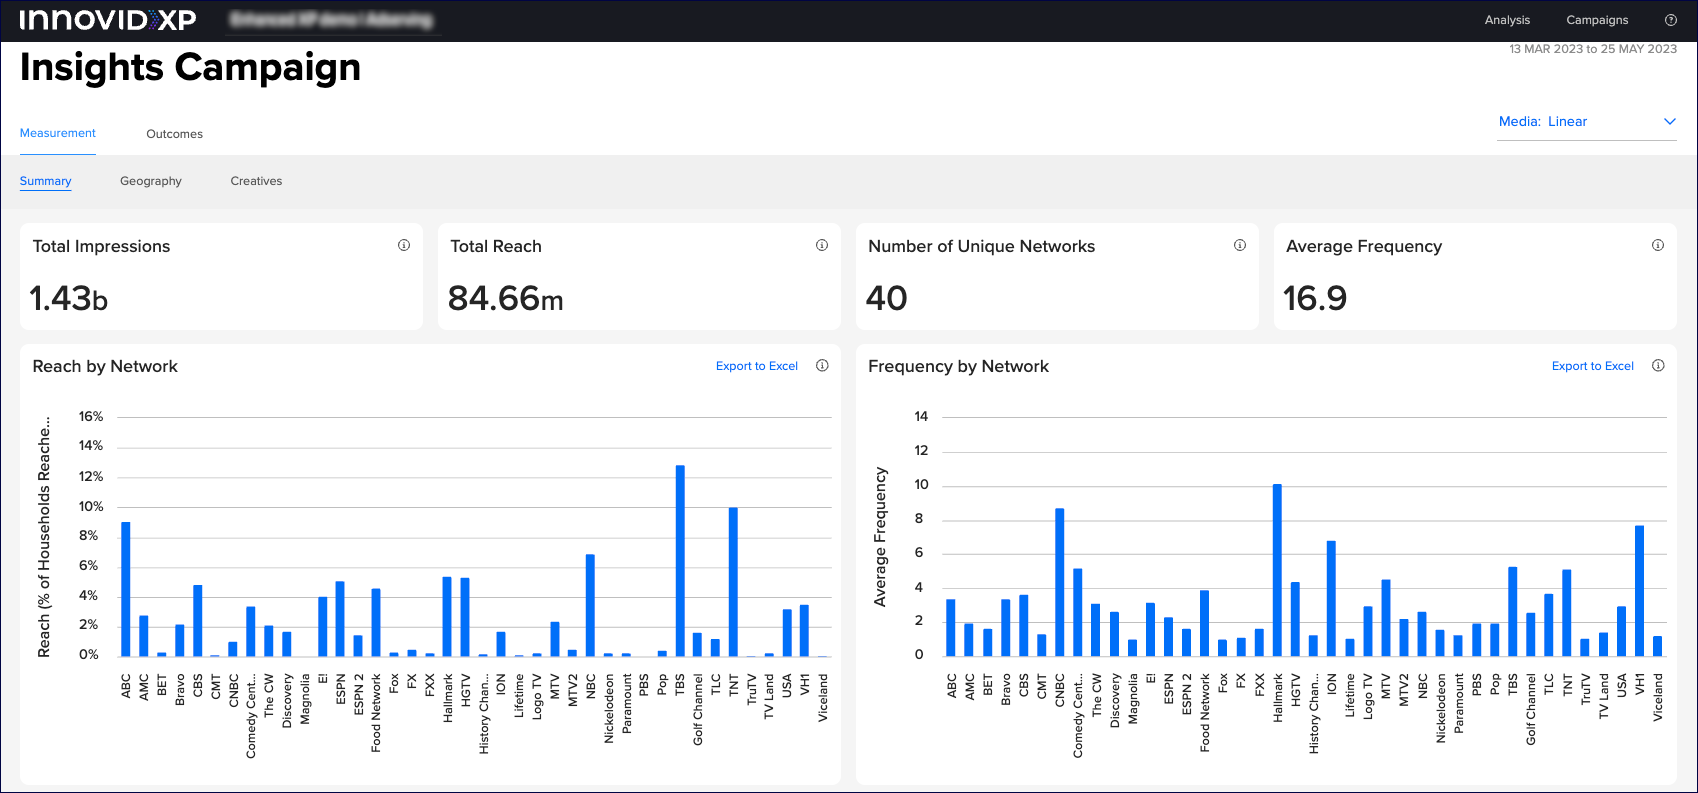Click the NBC bar in Reach chart
The width and height of the screenshot is (1698, 793).
click(x=590, y=605)
